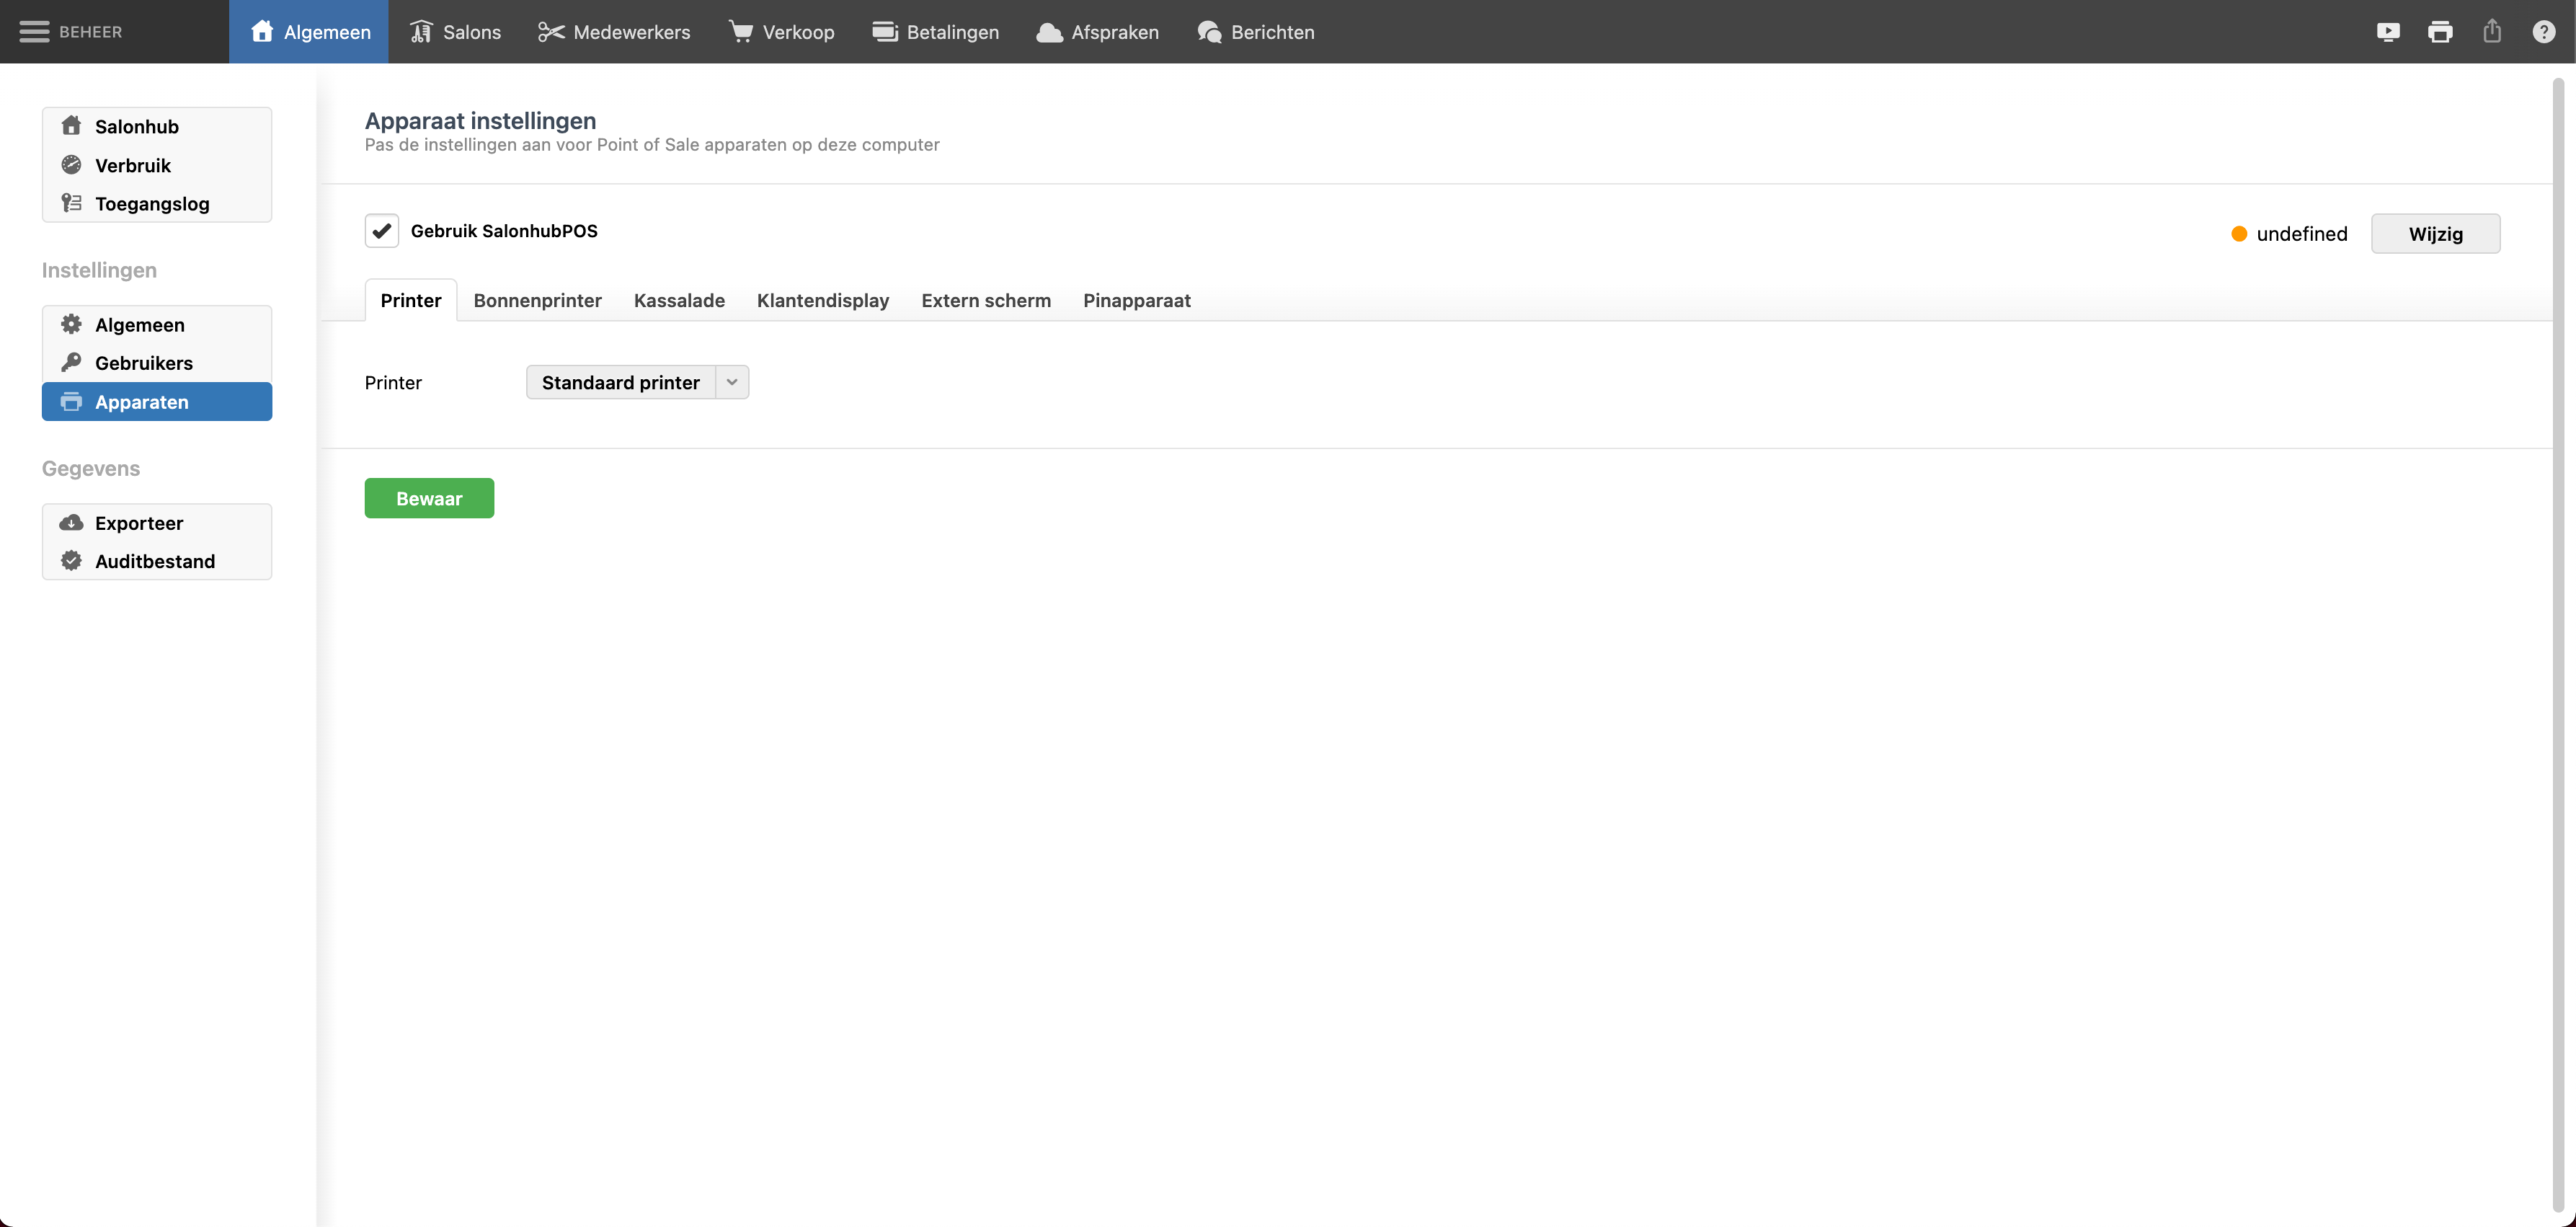The image size is (2576, 1227).
Task: Click the Wijzig button
Action: (2435, 234)
